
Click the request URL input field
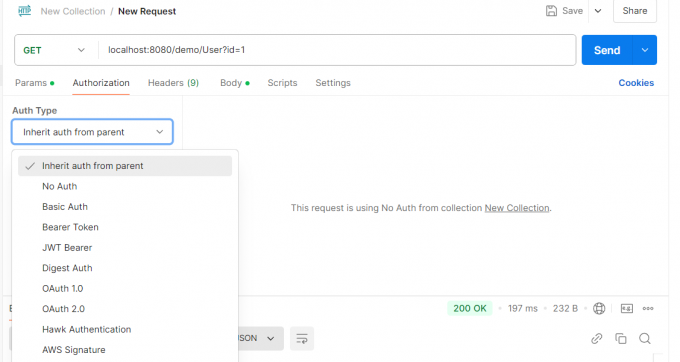point(337,50)
